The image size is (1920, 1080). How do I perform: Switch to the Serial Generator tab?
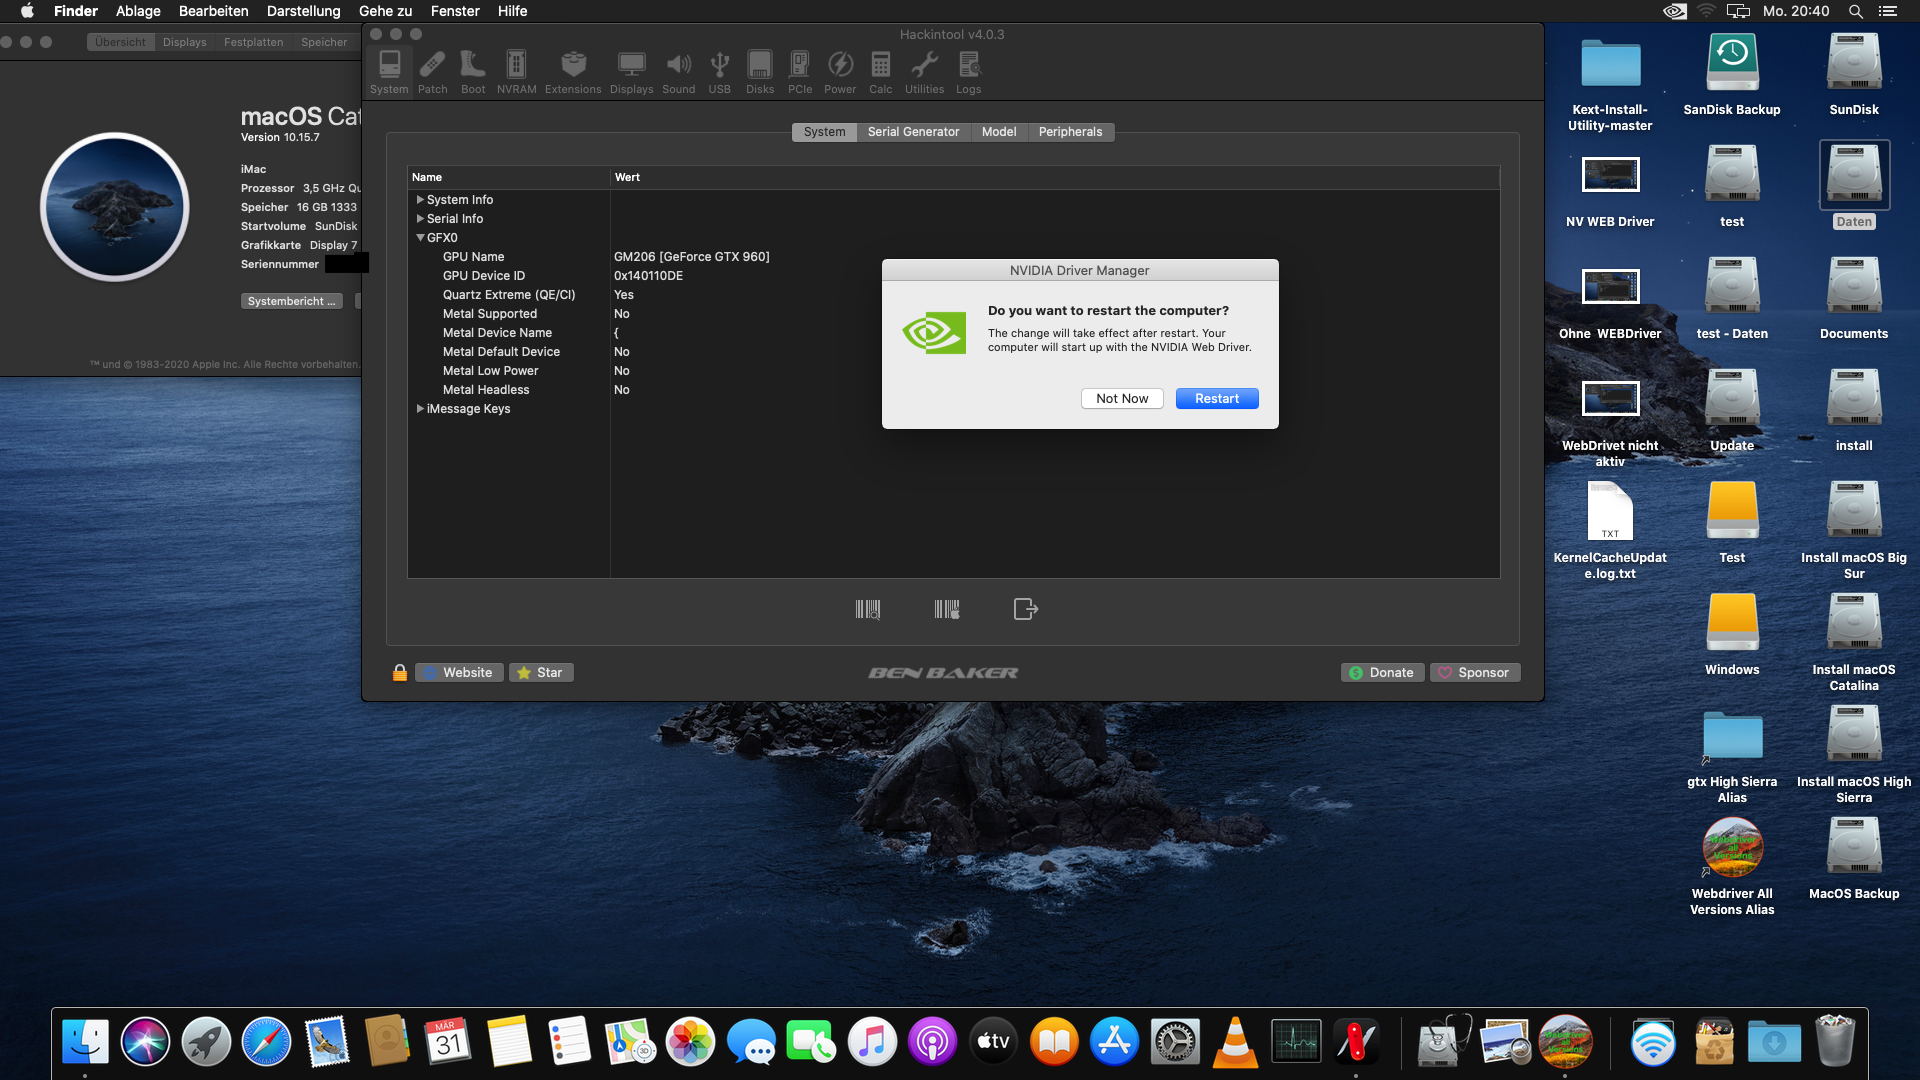(x=913, y=132)
